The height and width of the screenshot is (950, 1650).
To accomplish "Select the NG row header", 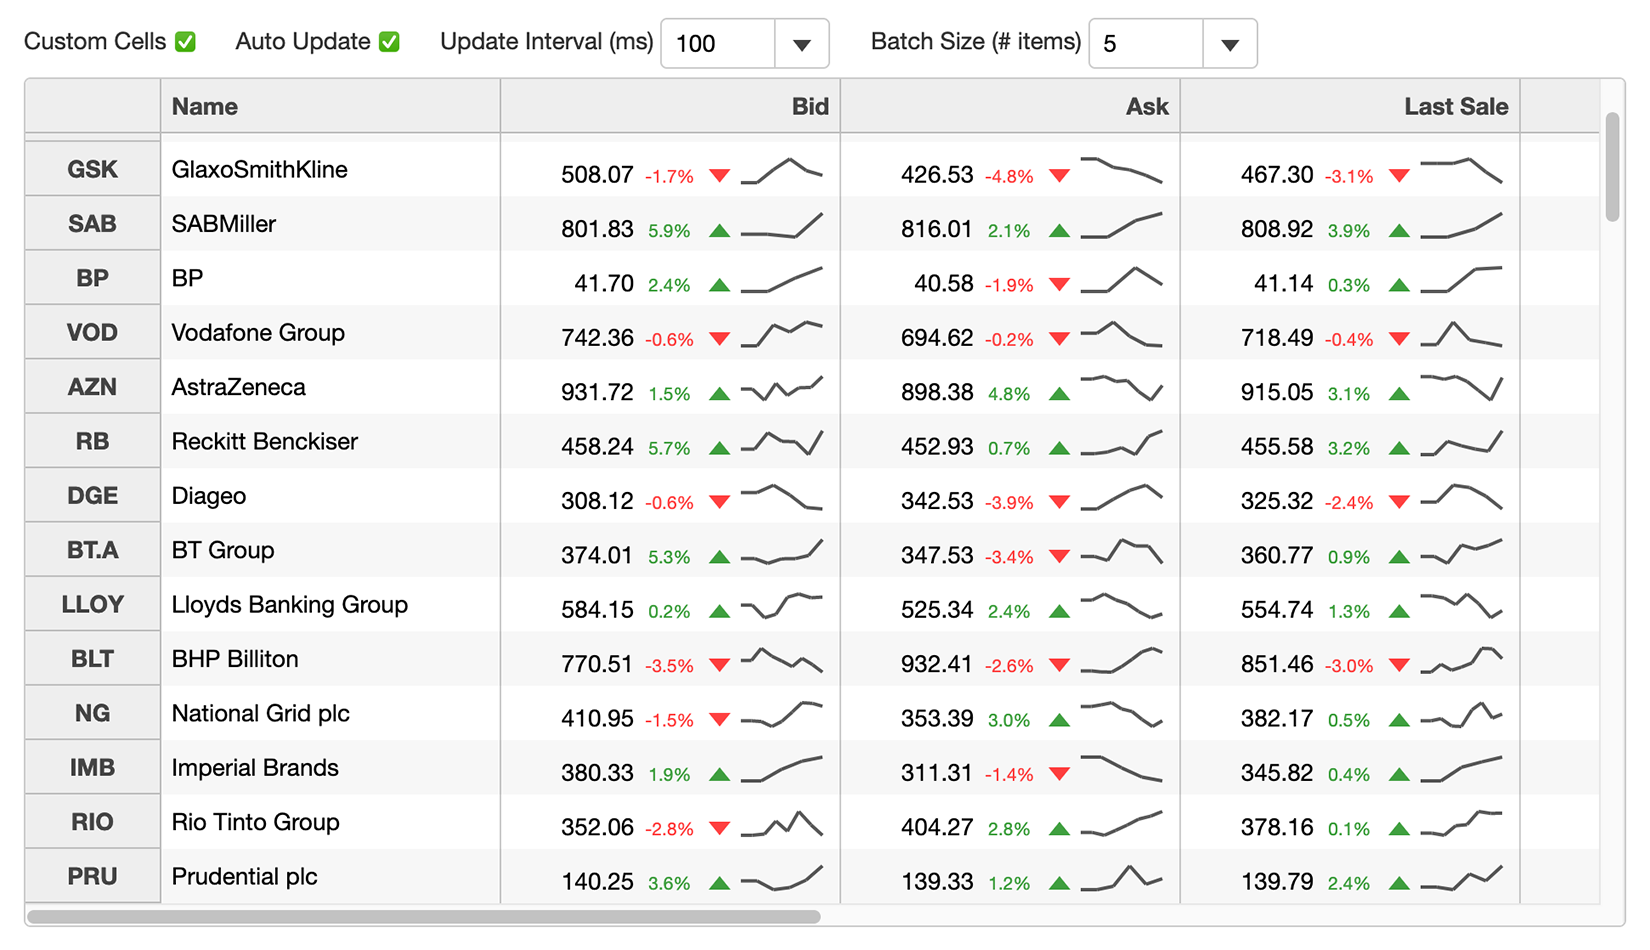I will point(92,713).
